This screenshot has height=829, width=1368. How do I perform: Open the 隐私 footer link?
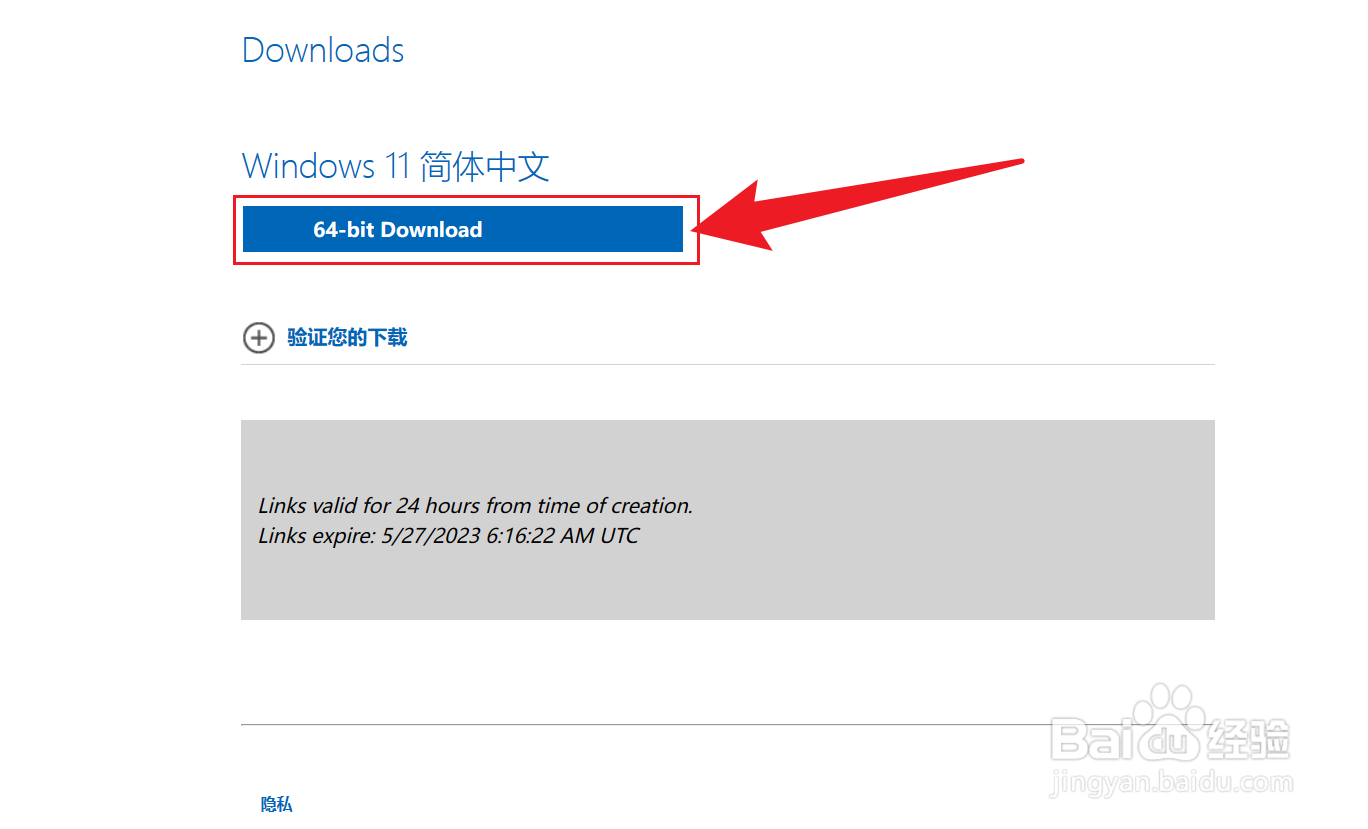(277, 804)
